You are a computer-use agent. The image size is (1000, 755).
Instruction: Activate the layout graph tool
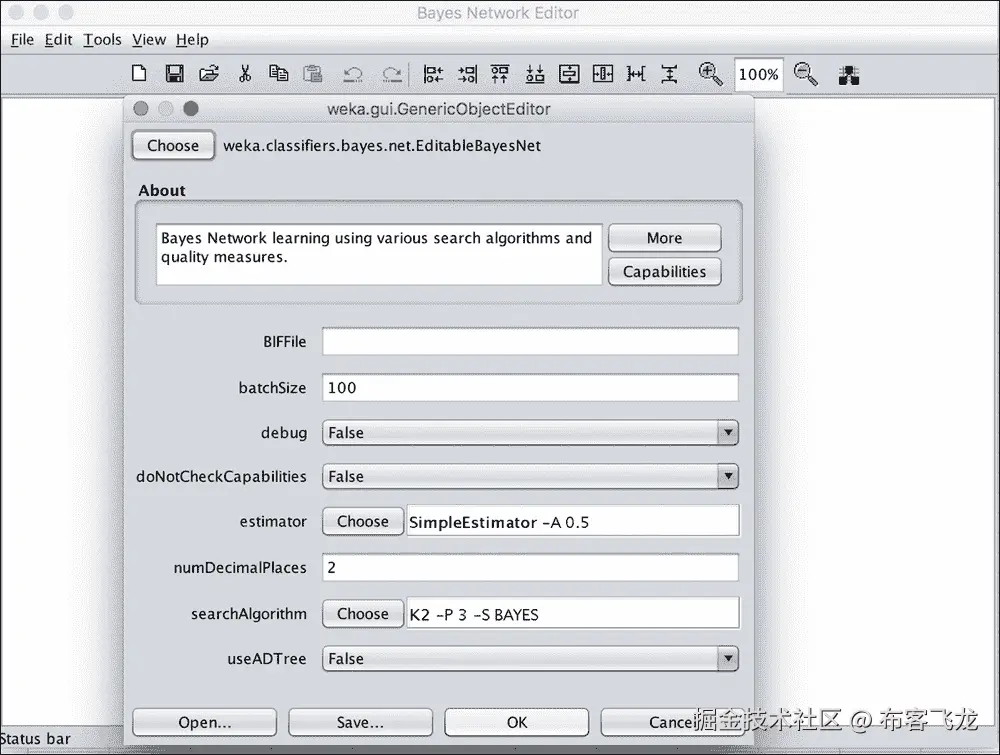(x=848, y=73)
